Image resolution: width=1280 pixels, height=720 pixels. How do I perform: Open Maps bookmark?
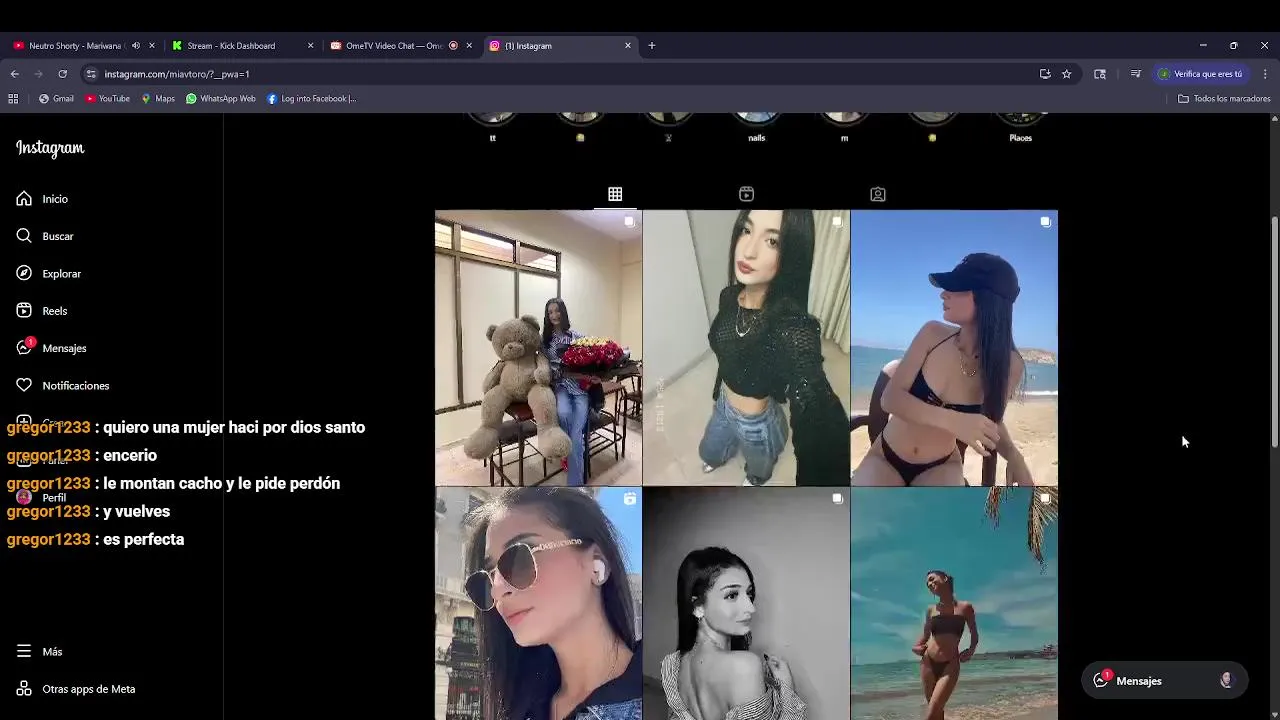158,99
